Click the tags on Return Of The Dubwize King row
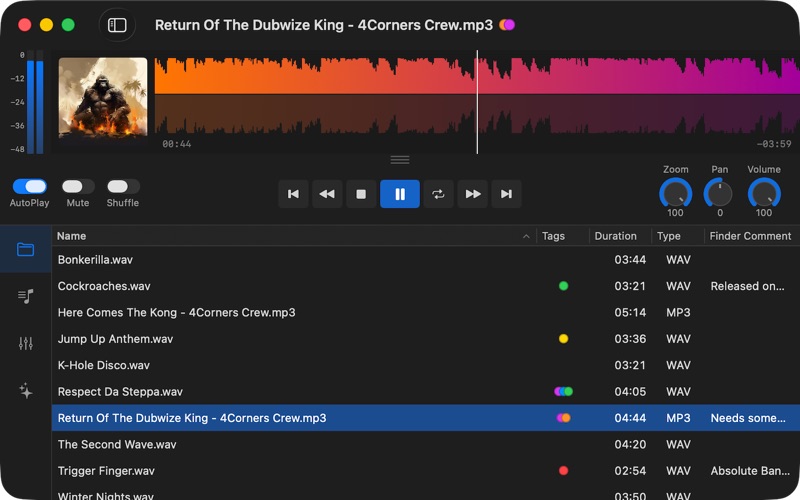Image resolution: width=800 pixels, height=500 pixels. pyautogui.click(x=564, y=418)
